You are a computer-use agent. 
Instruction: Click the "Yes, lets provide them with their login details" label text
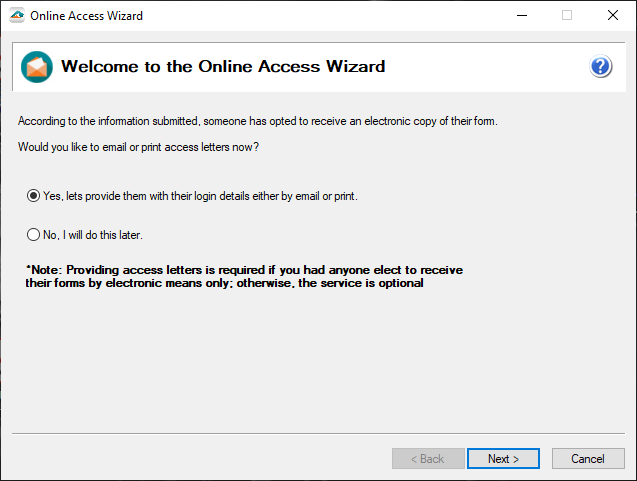(x=200, y=196)
